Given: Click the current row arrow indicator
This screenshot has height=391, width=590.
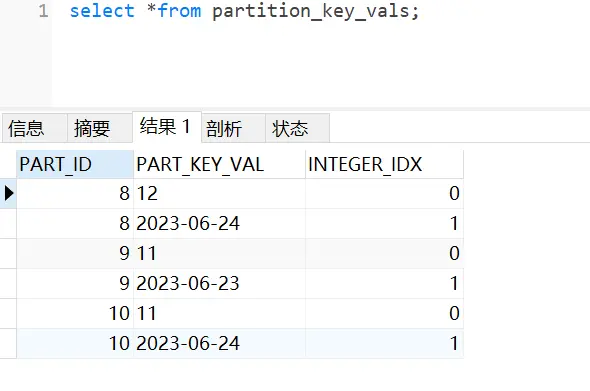Looking at the screenshot, I should tap(8, 193).
